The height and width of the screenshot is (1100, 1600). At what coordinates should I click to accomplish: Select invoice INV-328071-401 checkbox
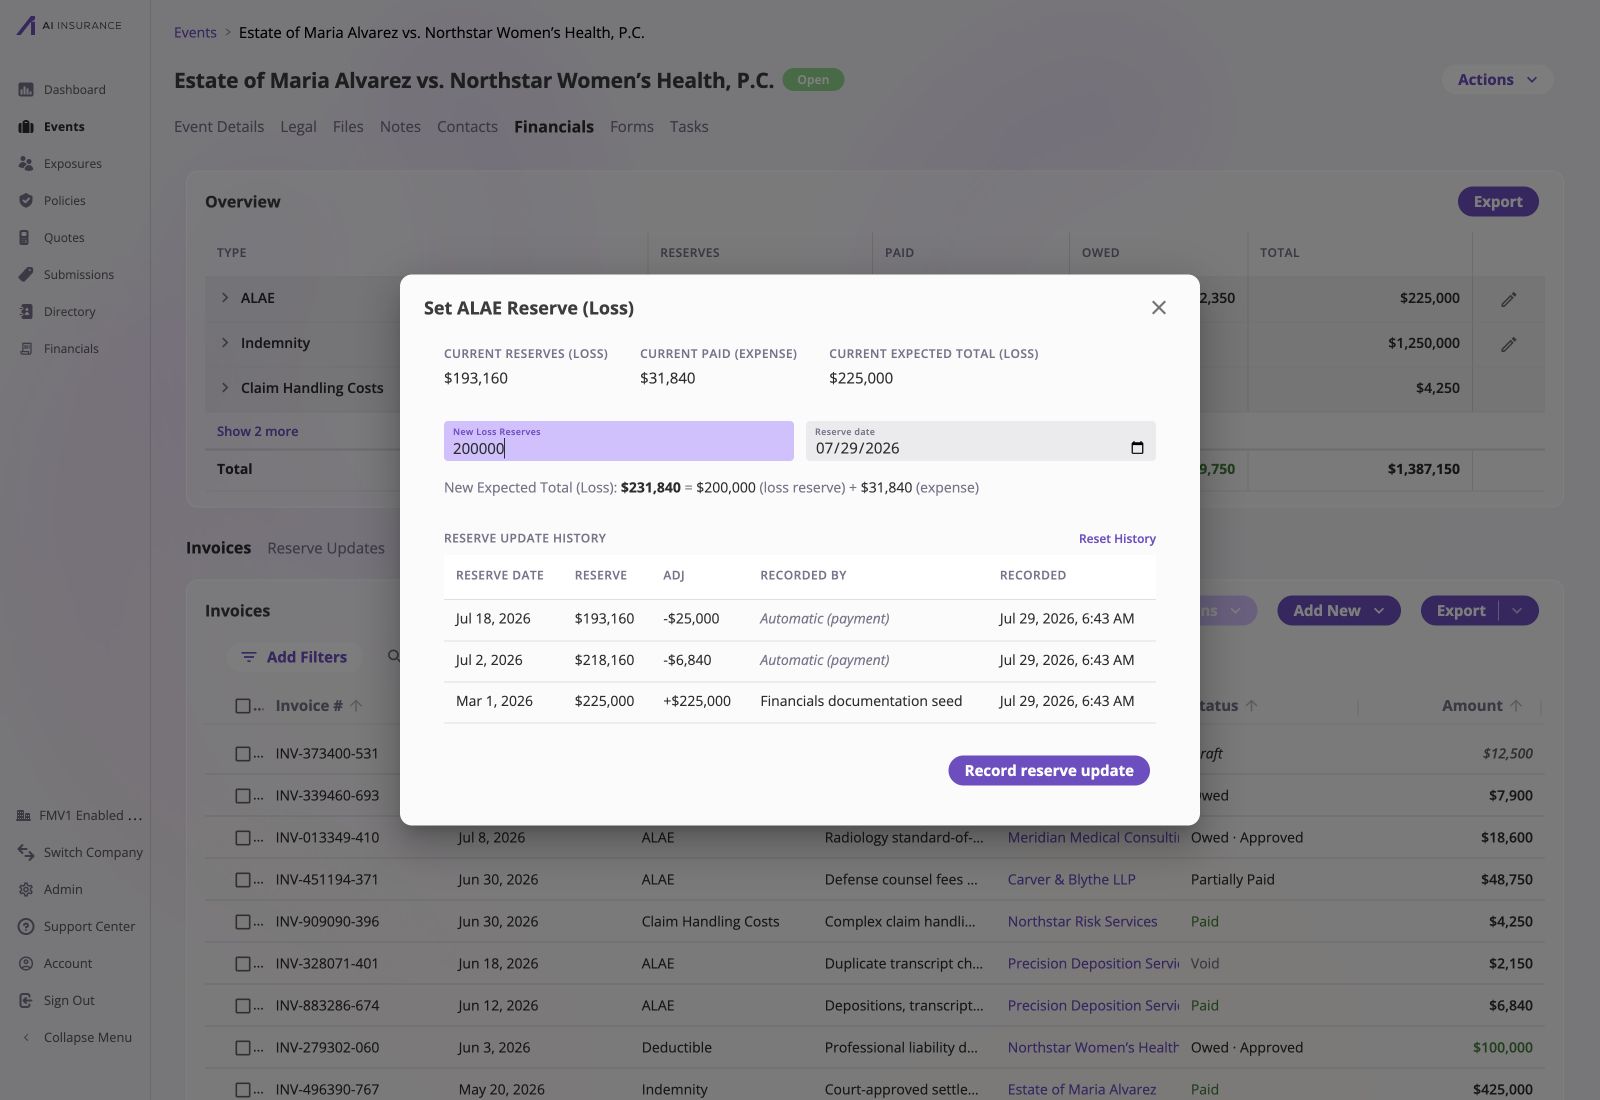(243, 964)
